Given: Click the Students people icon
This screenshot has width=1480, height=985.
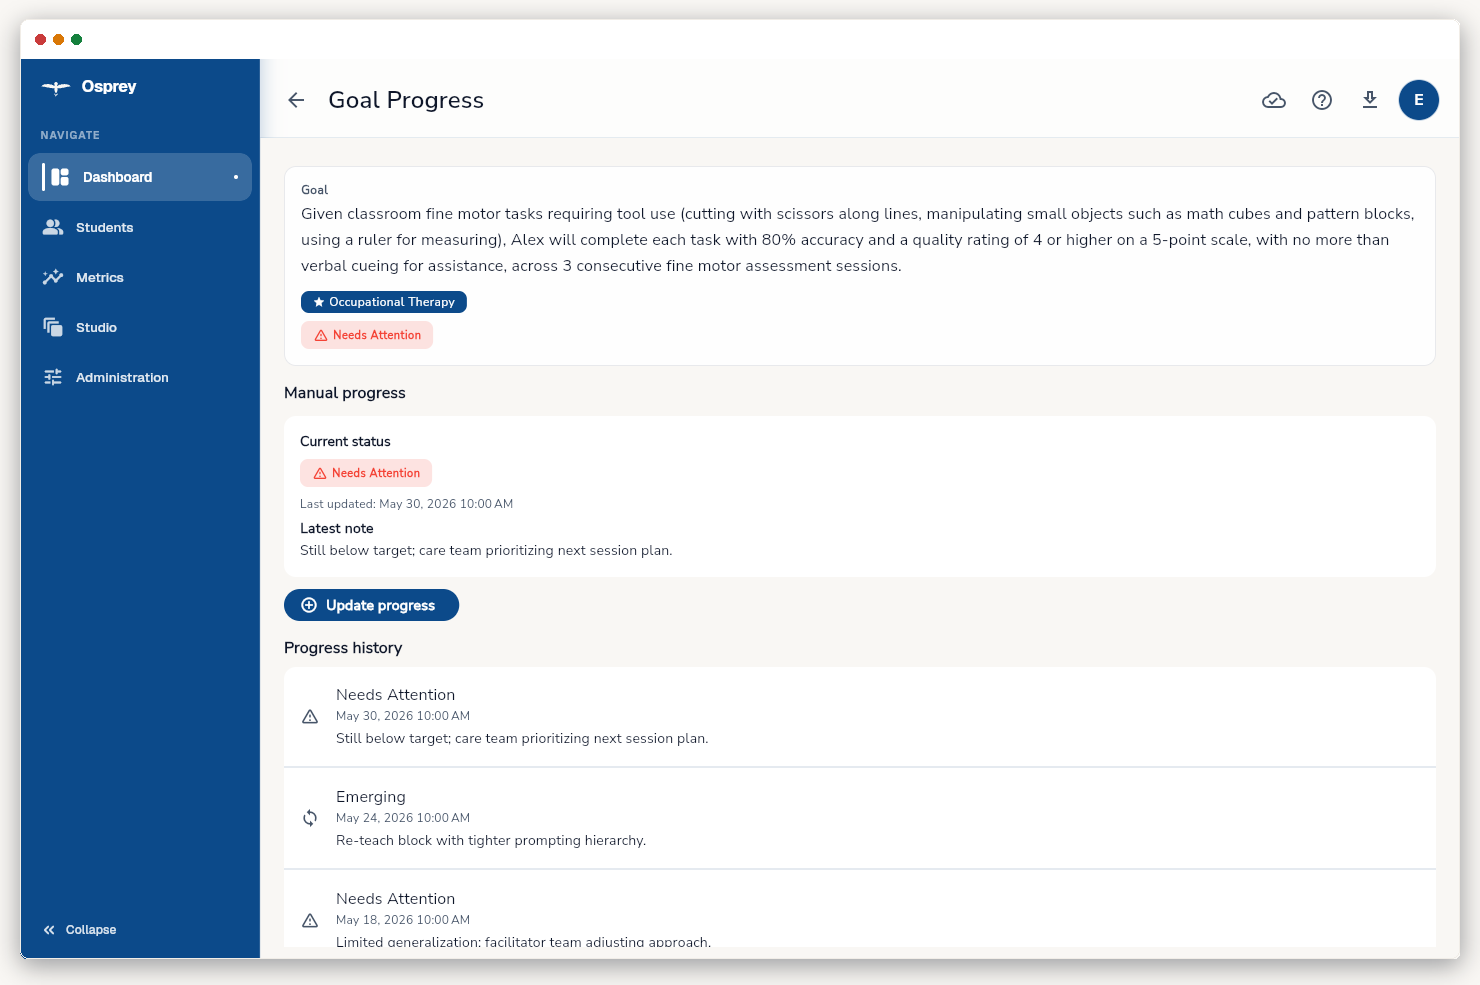Looking at the screenshot, I should point(53,227).
